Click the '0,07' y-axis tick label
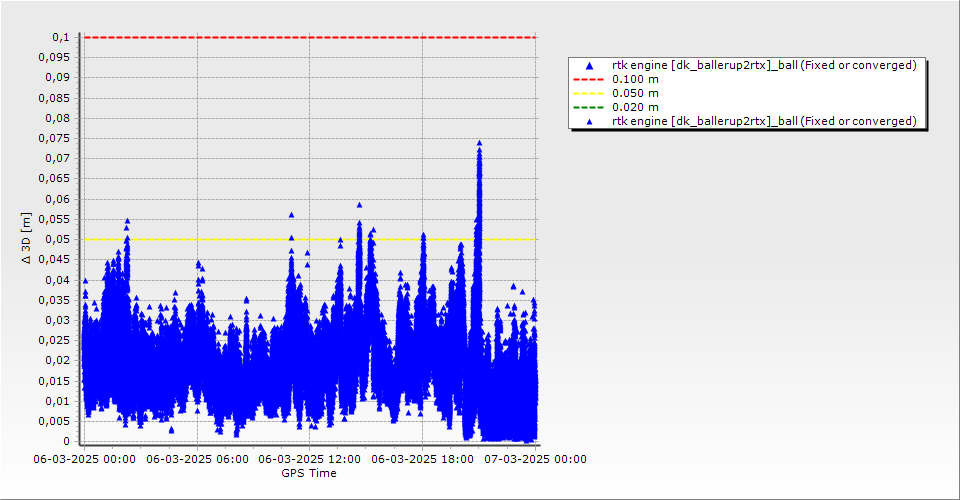 (58, 159)
